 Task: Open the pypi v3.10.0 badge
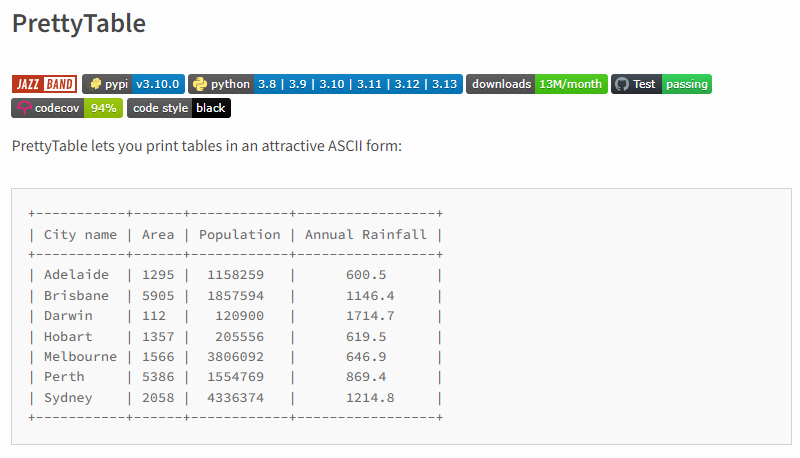tap(133, 84)
